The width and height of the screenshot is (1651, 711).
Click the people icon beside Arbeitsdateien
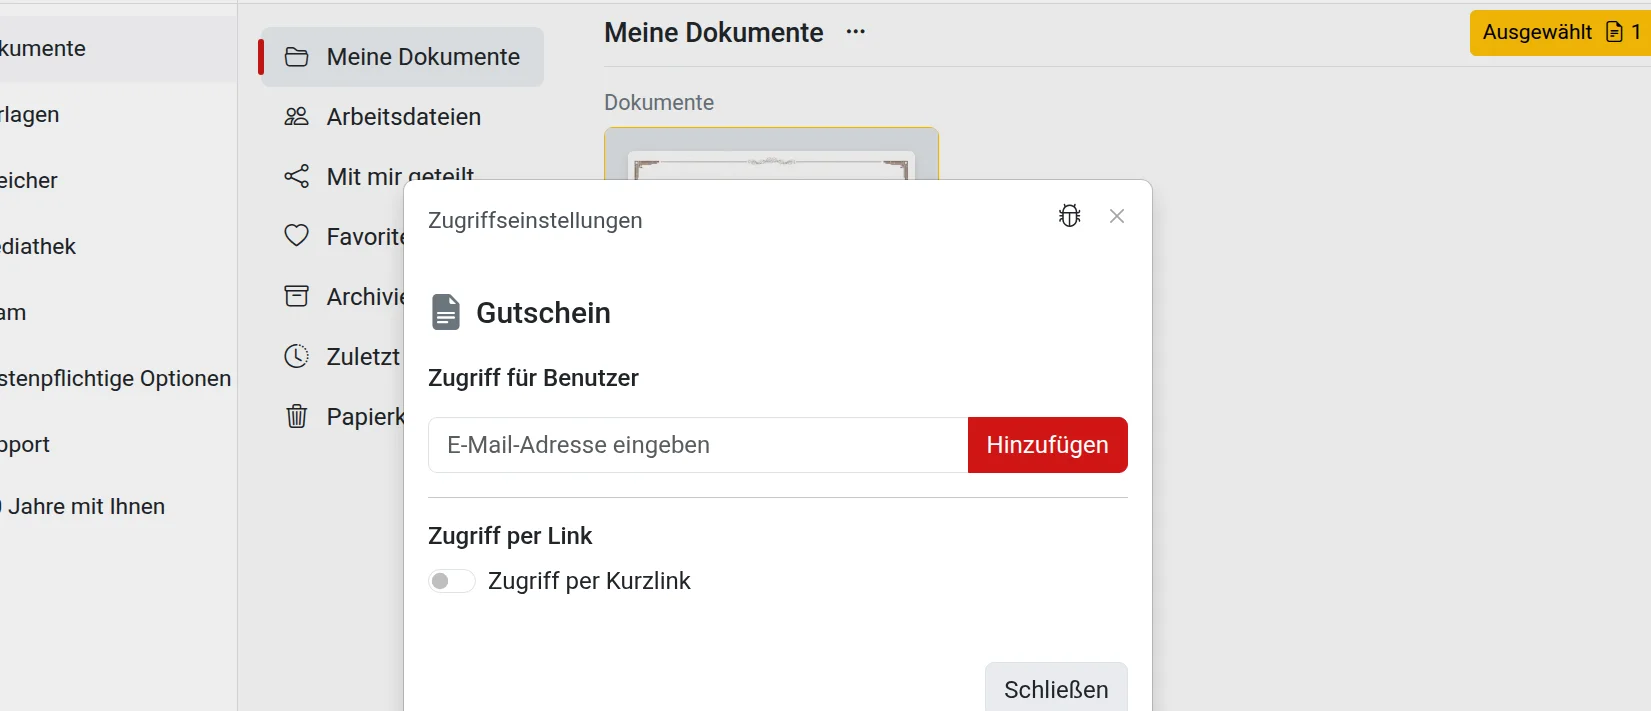(297, 117)
